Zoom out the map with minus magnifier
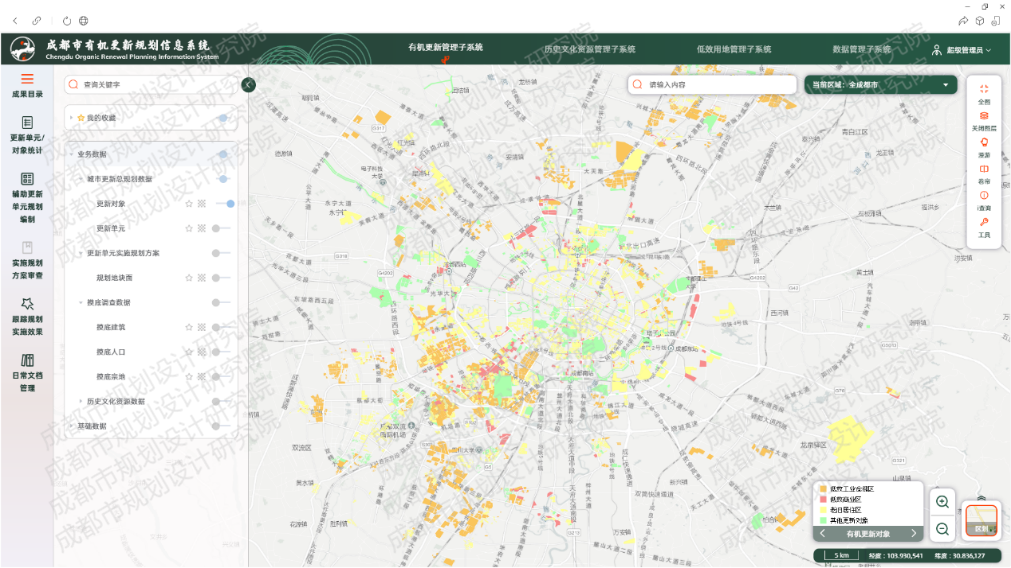This screenshot has width=1011, height=568. 942,529
